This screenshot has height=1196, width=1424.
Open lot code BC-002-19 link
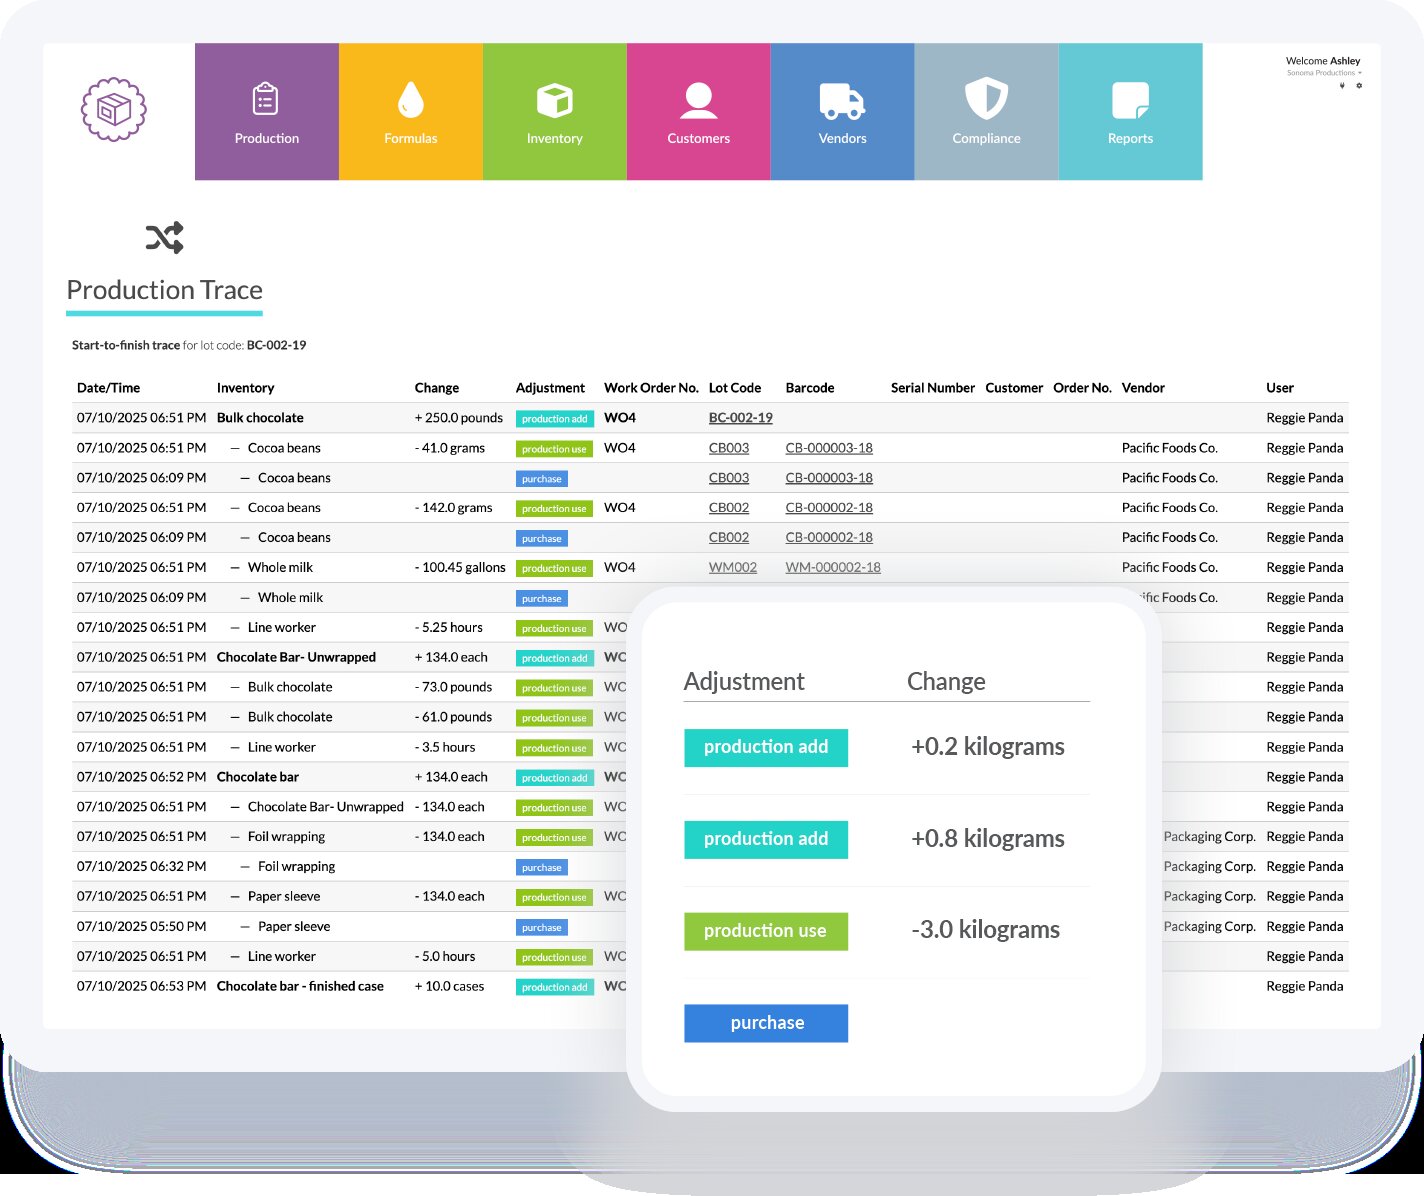(740, 418)
